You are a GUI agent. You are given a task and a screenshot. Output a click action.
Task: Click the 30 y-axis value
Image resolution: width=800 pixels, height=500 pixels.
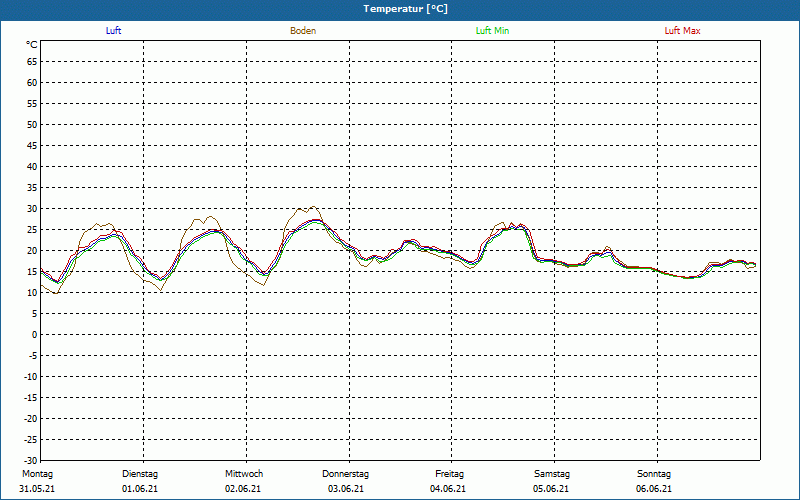tap(32, 209)
